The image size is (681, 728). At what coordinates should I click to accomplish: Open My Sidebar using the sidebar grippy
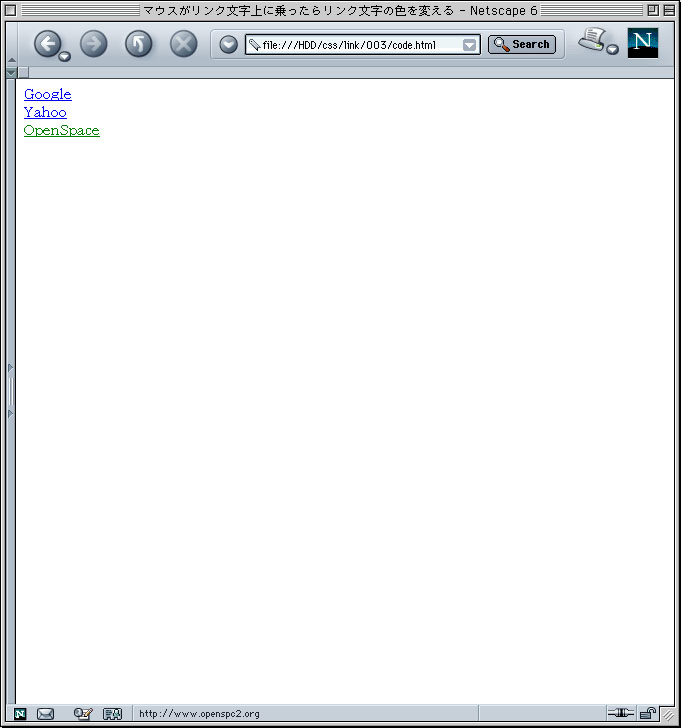coord(11,391)
